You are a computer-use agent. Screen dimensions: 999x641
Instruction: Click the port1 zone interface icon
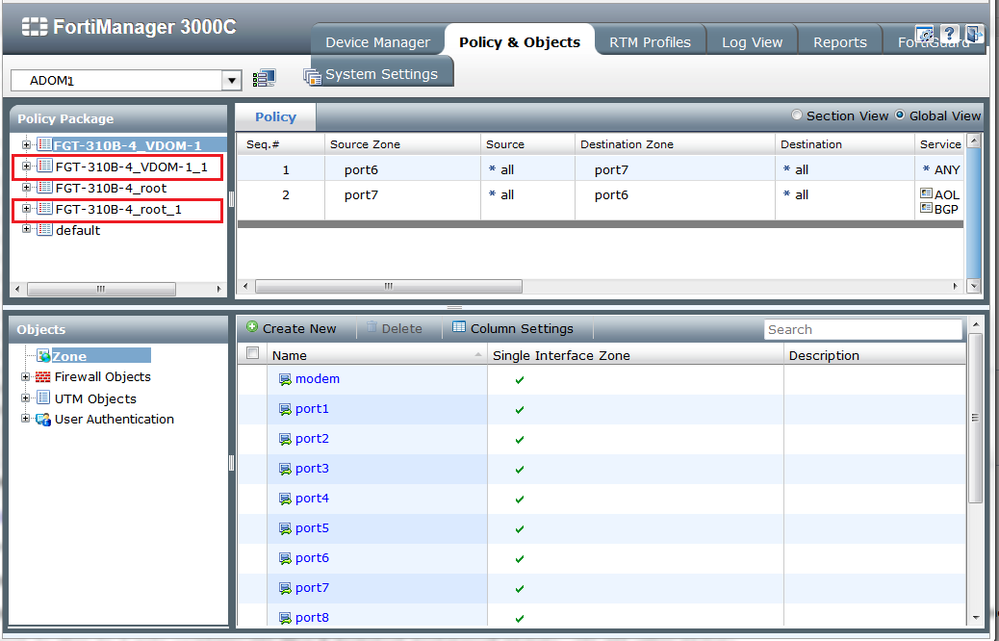285,409
